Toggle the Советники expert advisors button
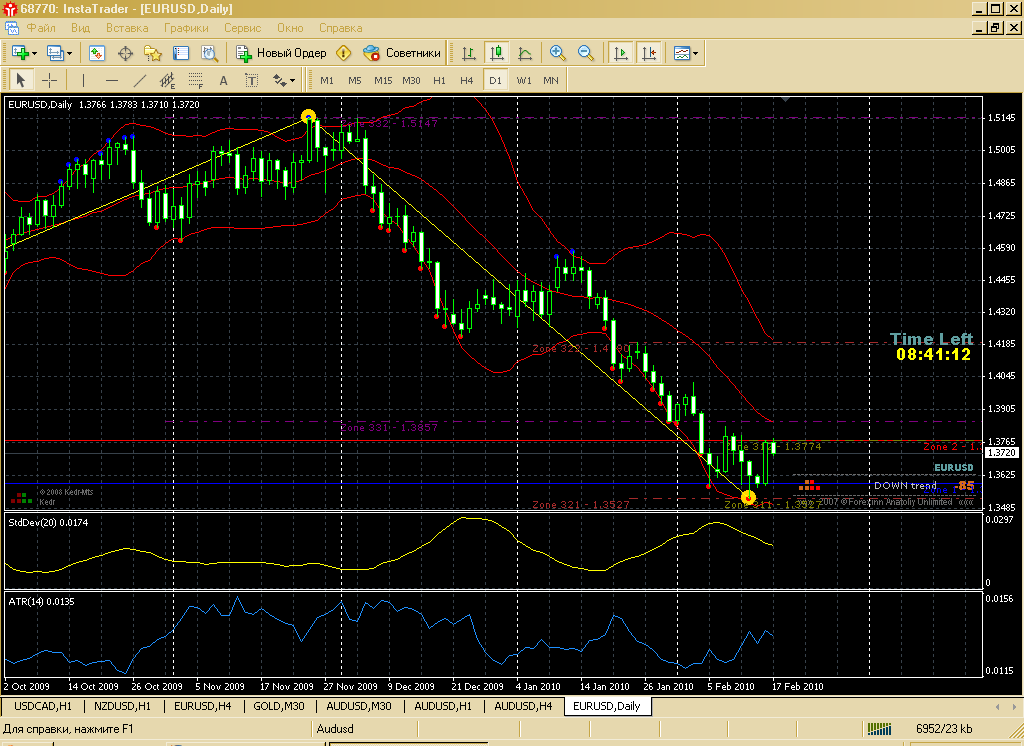 coord(402,53)
